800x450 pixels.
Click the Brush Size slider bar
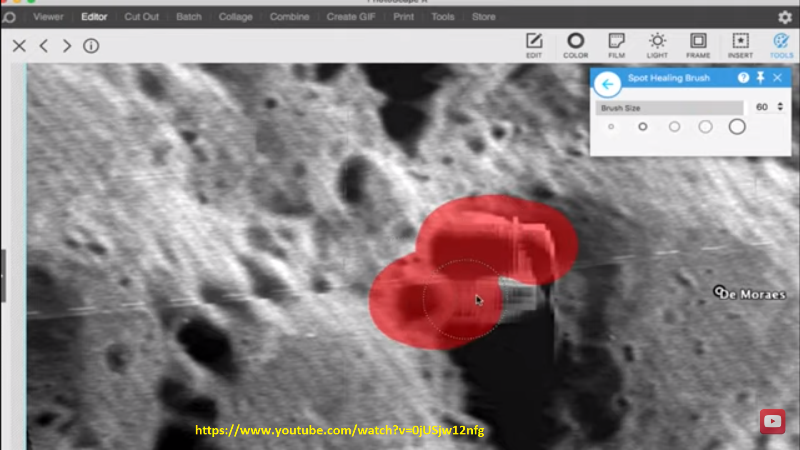(669, 108)
